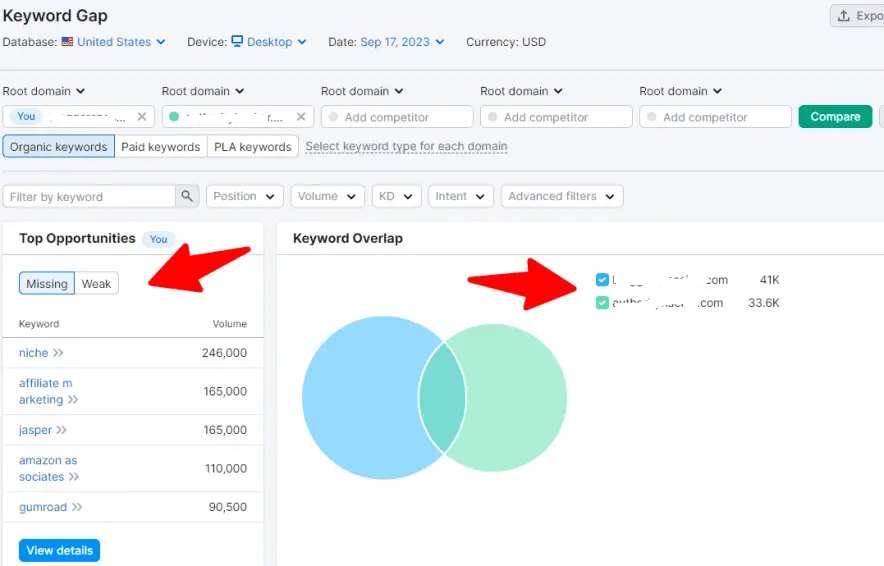Click the second Add competitor field
884x566 pixels.
[556, 117]
